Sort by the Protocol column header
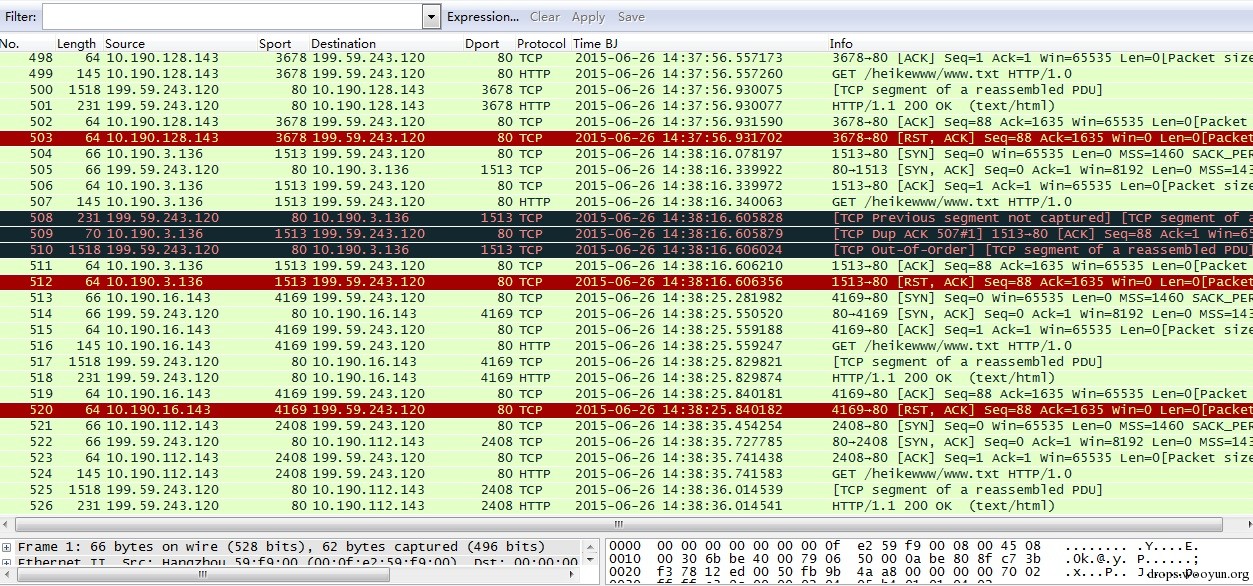 (x=541, y=44)
